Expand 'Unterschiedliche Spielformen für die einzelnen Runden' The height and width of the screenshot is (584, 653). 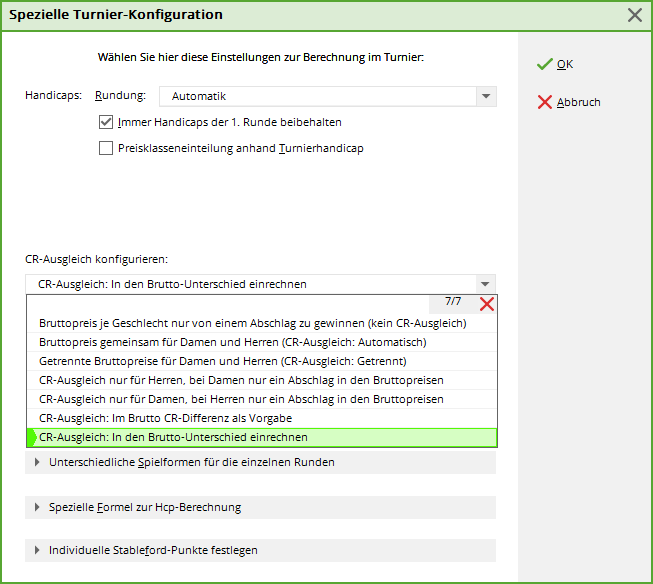click(x=39, y=462)
